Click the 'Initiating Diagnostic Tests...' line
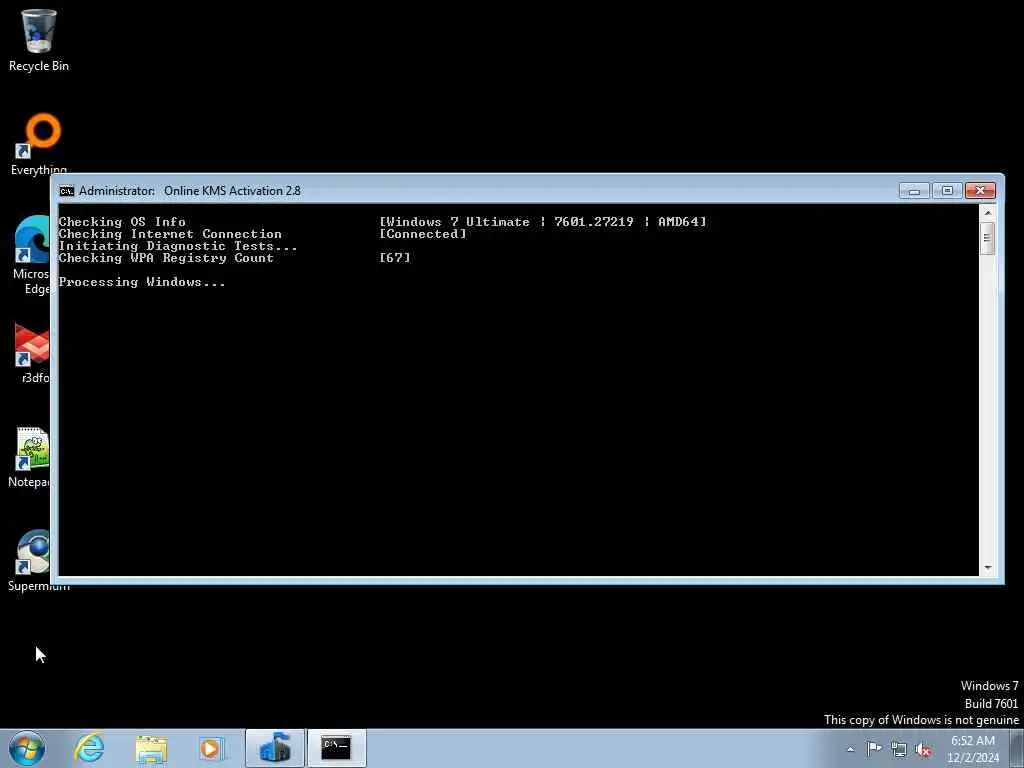 [178, 246]
